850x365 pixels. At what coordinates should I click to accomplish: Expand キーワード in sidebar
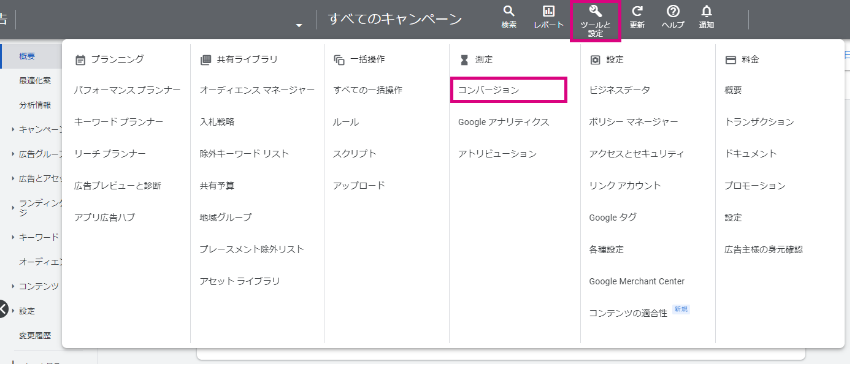coord(13,237)
